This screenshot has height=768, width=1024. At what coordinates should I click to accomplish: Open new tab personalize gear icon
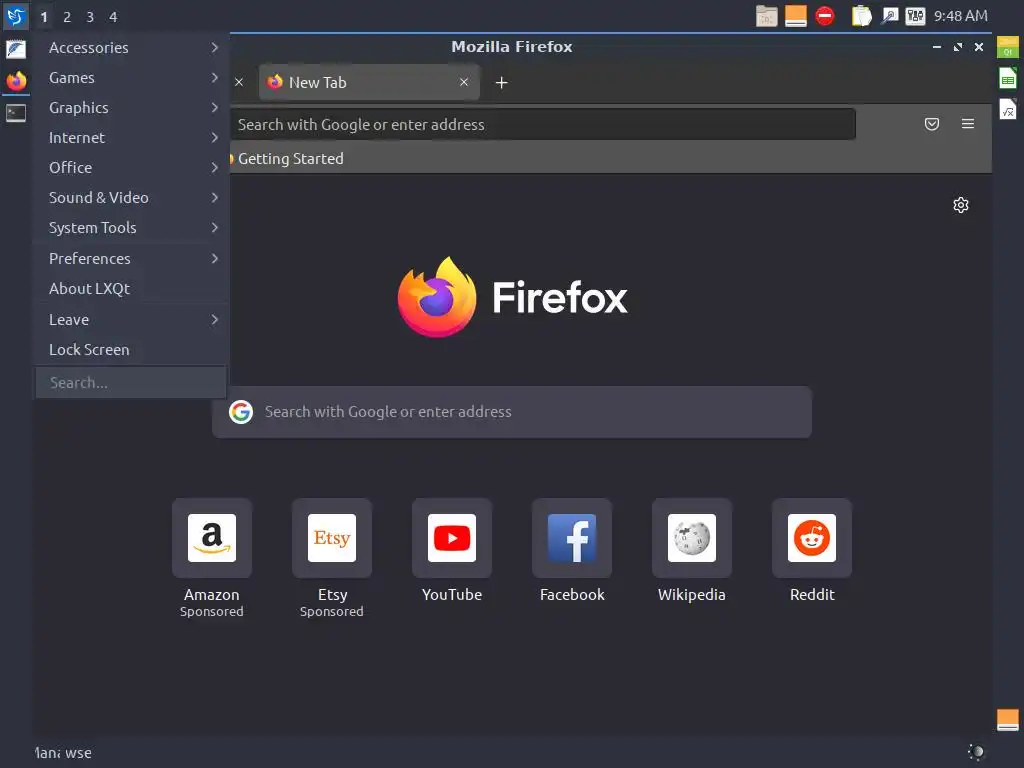961,205
